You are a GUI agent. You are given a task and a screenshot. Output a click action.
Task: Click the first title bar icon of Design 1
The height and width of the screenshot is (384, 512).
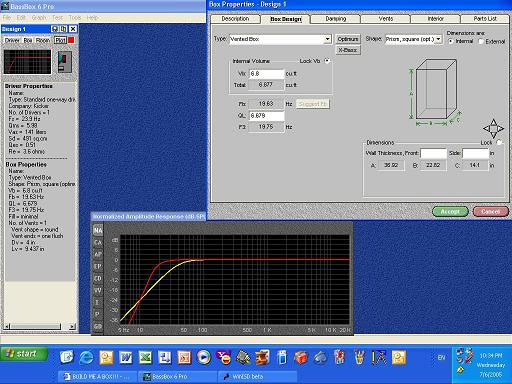55,29
